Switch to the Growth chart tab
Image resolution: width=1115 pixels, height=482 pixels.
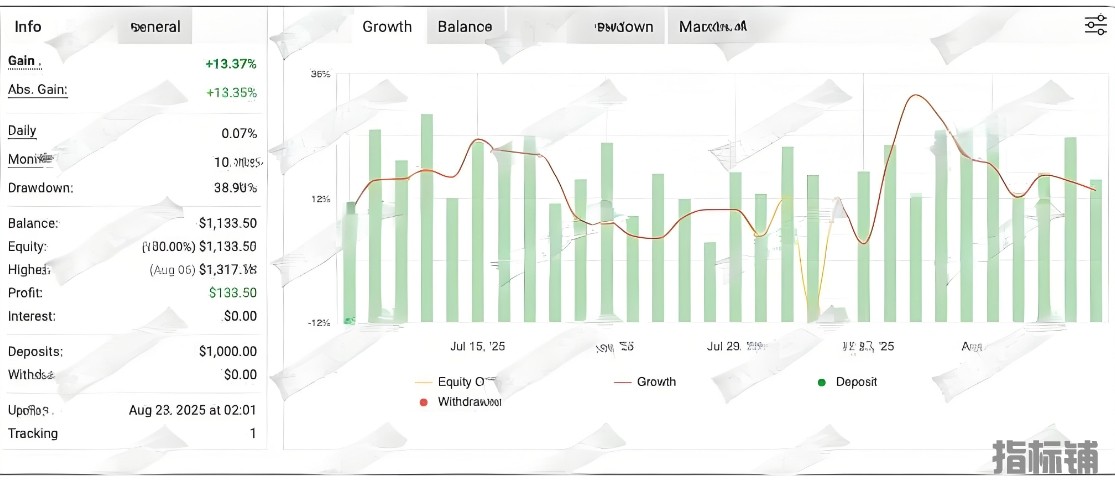[x=387, y=27]
